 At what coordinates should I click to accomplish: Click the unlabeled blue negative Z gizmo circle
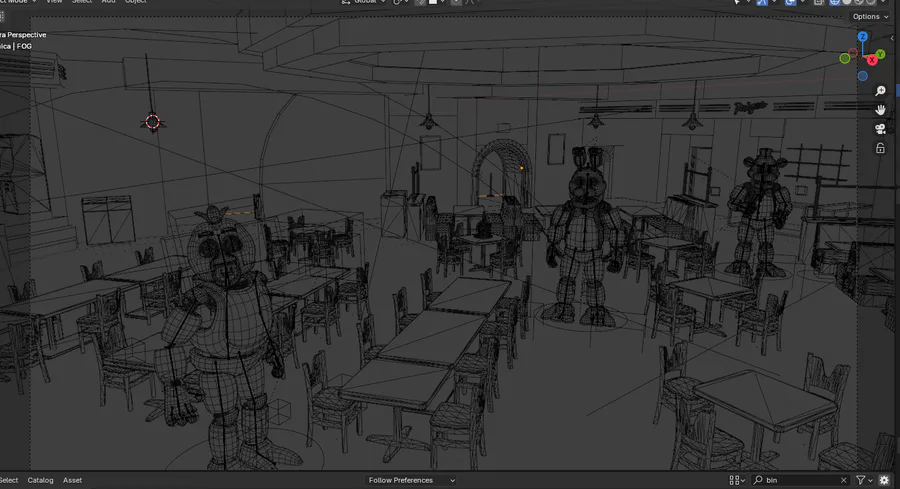pyautogui.click(x=862, y=76)
